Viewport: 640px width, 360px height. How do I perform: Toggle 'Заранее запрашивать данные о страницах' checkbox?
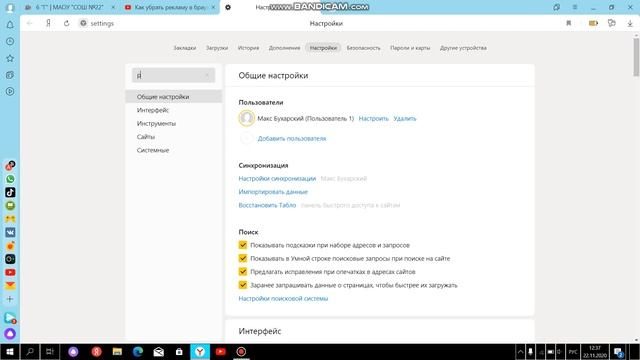(x=243, y=285)
